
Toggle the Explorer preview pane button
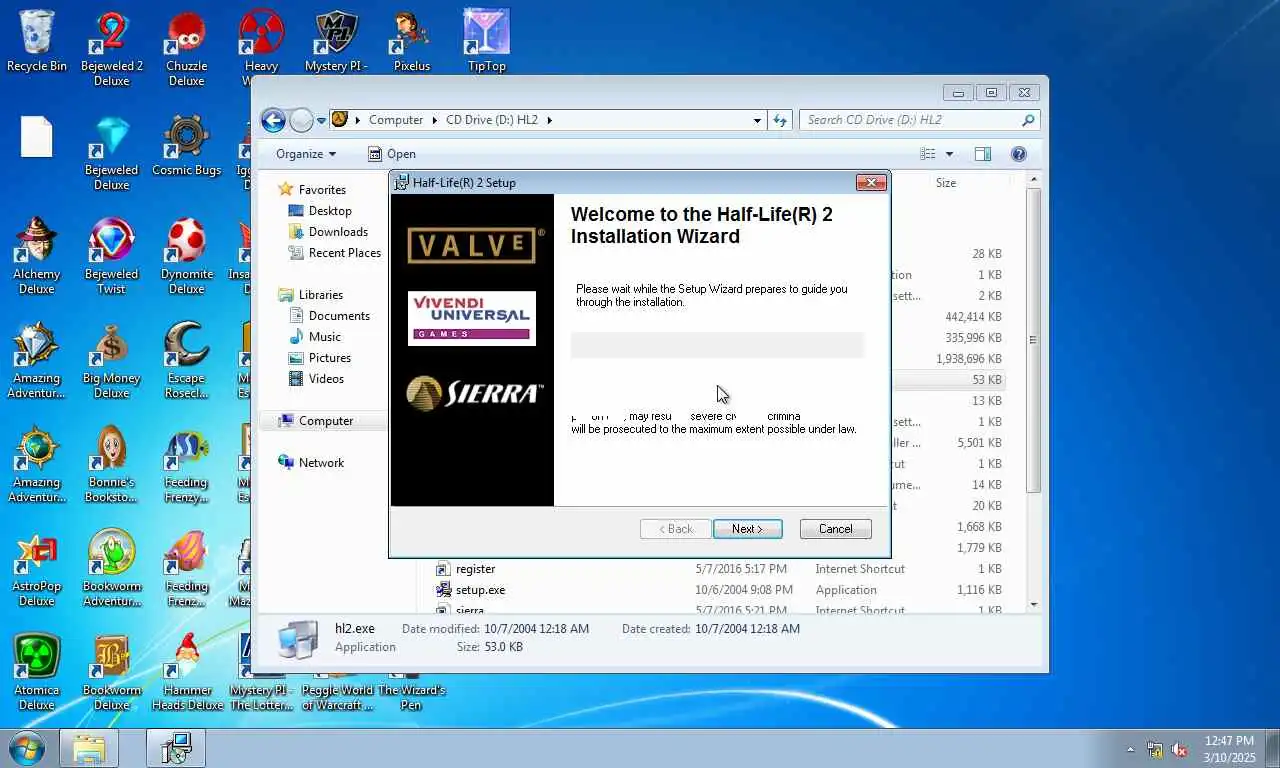coord(983,154)
